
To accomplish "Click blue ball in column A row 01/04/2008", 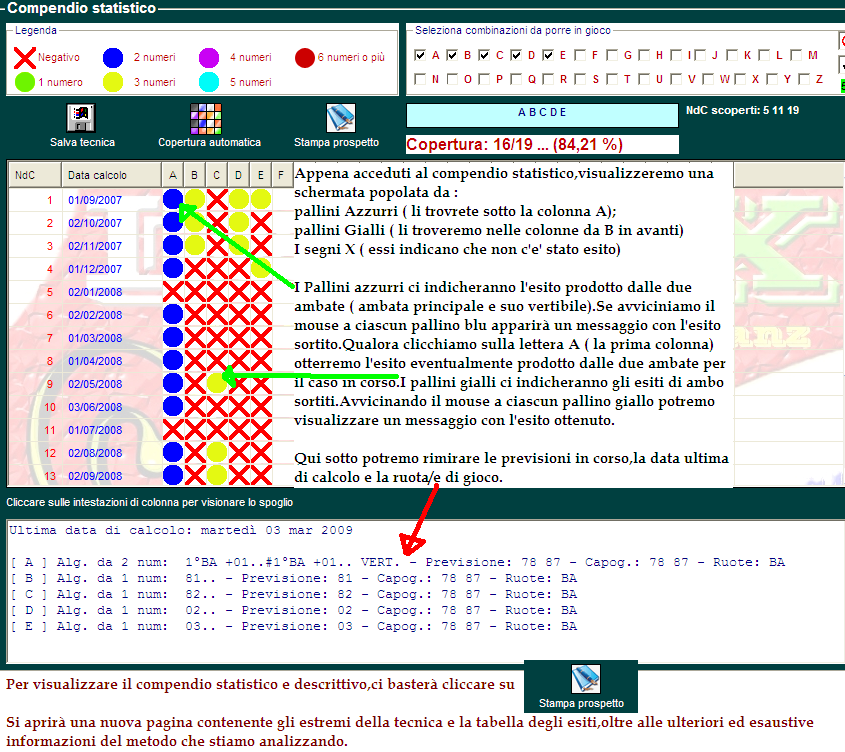I will click(x=172, y=360).
